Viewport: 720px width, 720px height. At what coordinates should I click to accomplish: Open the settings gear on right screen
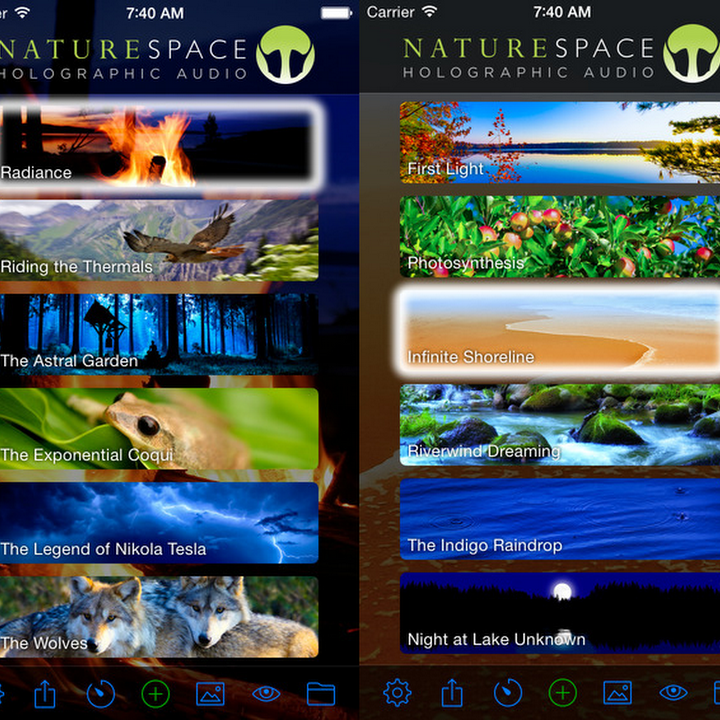point(397,692)
